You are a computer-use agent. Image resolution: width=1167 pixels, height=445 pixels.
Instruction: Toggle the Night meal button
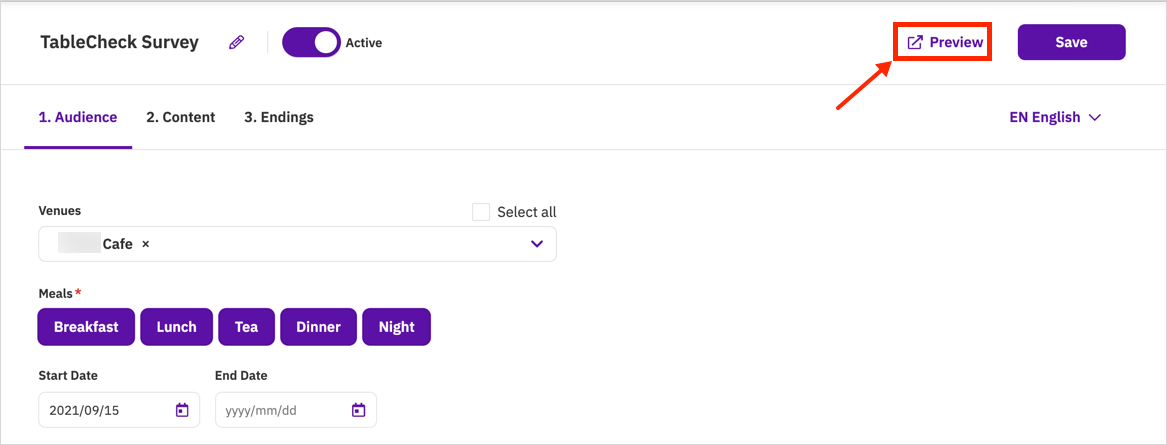click(397, 327)
